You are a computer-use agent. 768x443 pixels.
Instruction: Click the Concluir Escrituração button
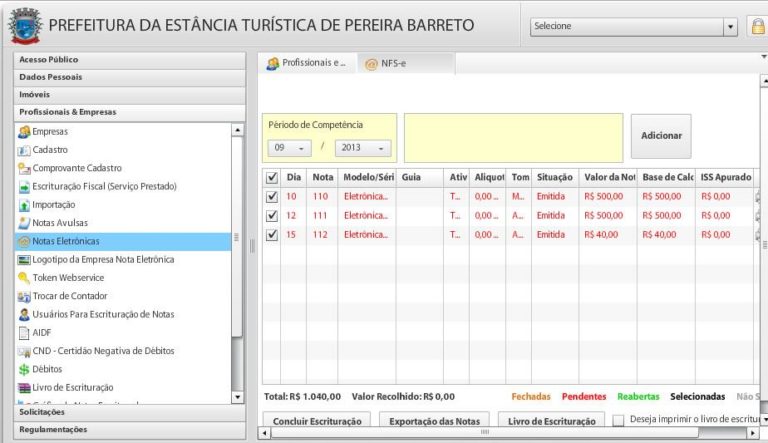click(317, 421)
